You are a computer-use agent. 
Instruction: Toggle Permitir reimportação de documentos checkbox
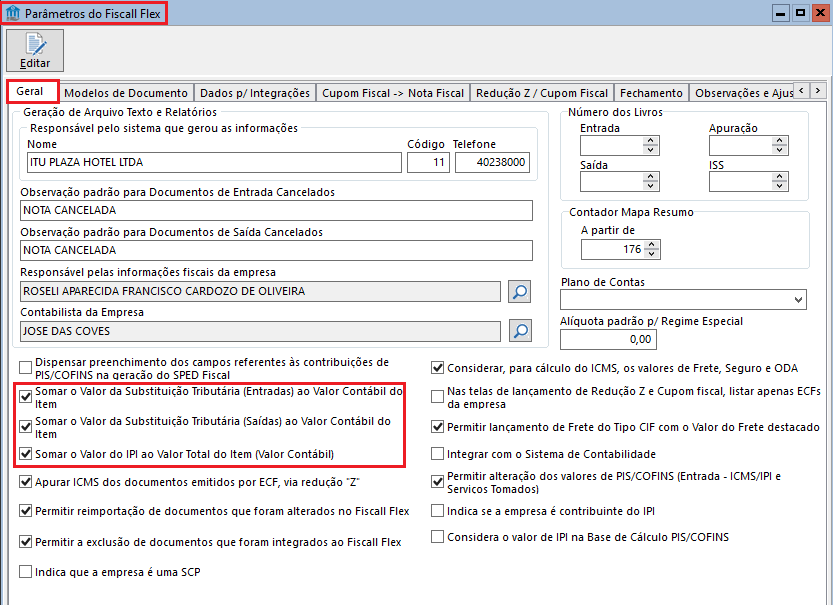[x=26, y=511]
